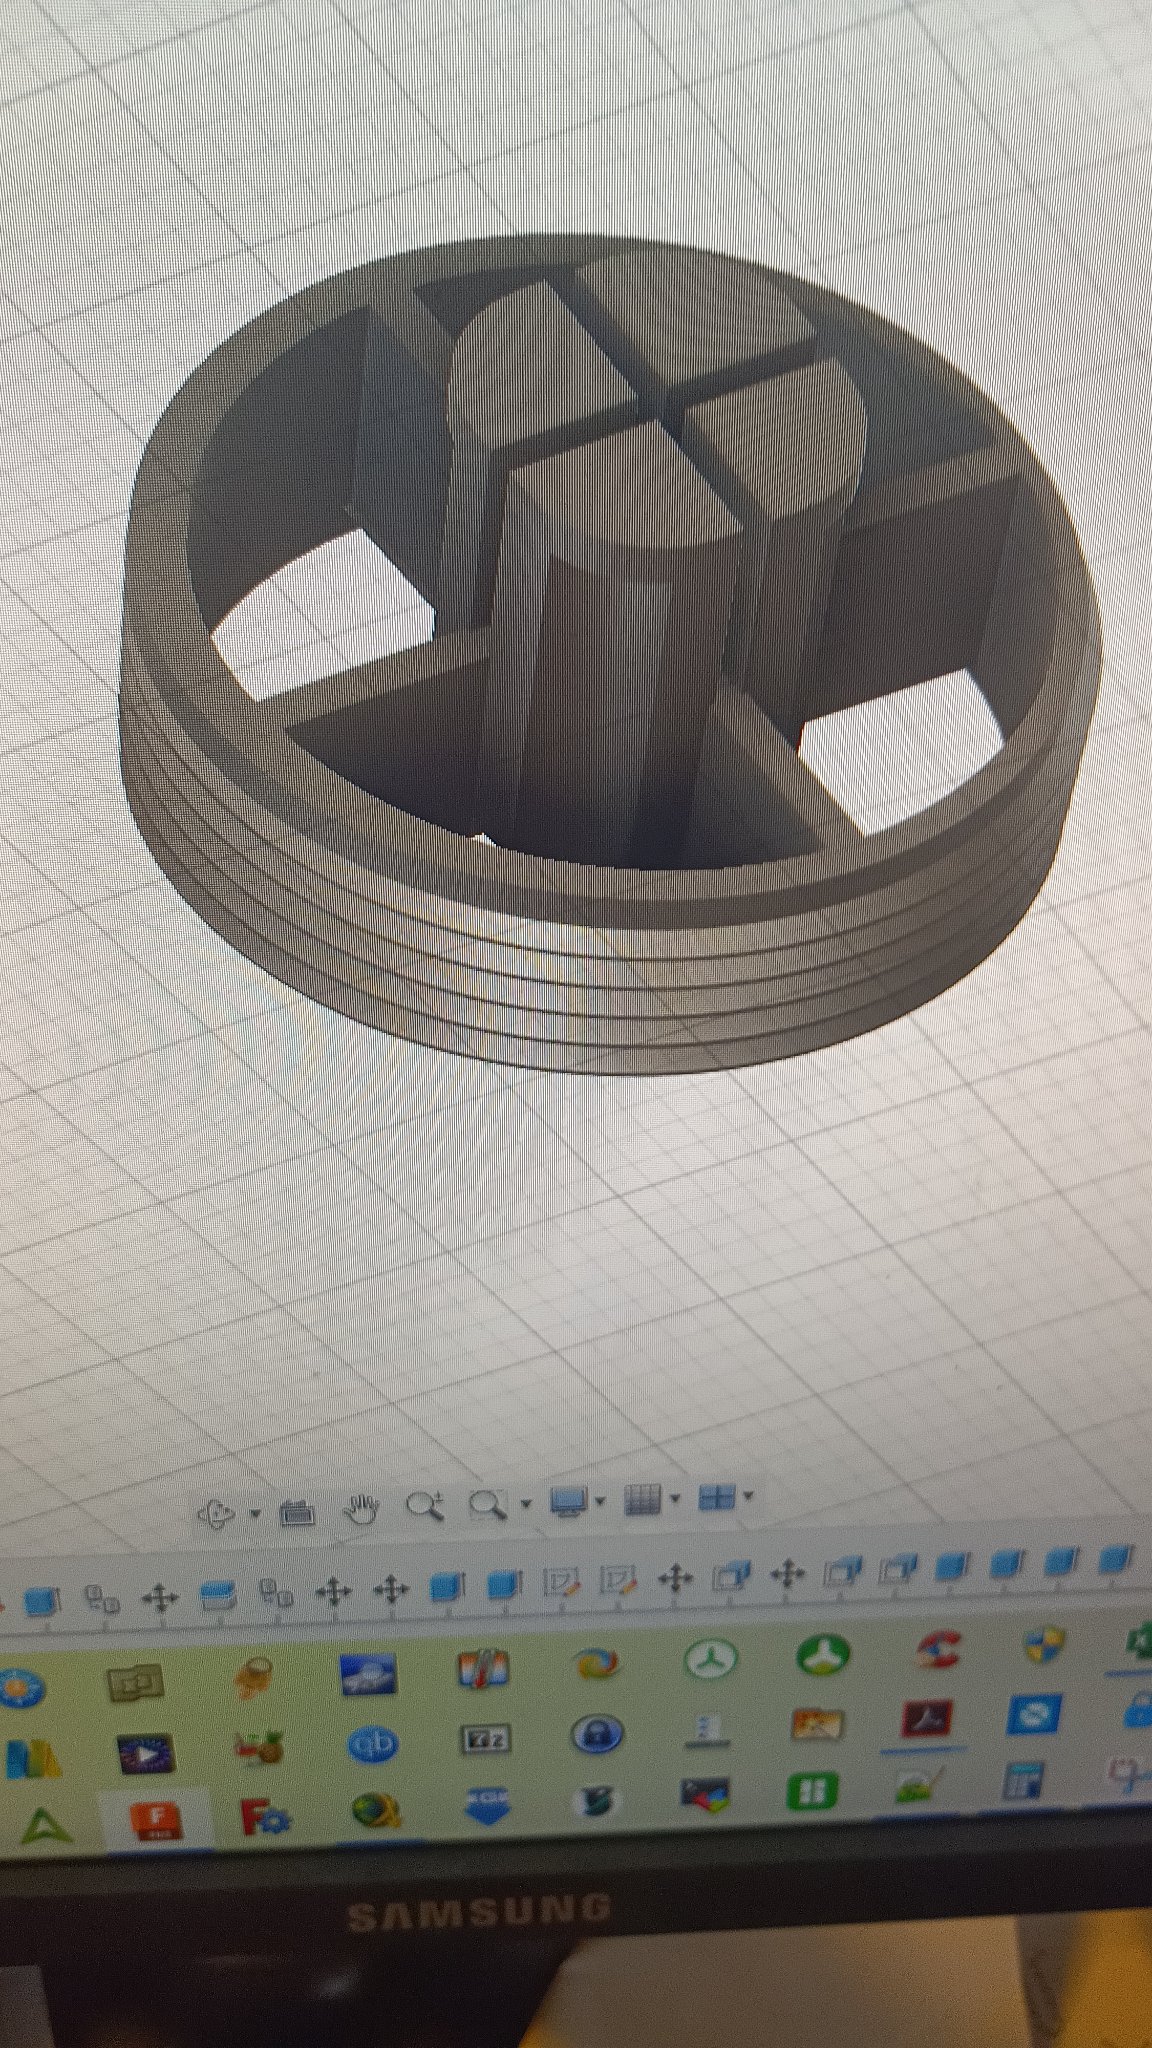Screen dimensions: 1152x2048
Task: Open the Orbit type dropdown arrow
Action: click(x=254, y=1513)
